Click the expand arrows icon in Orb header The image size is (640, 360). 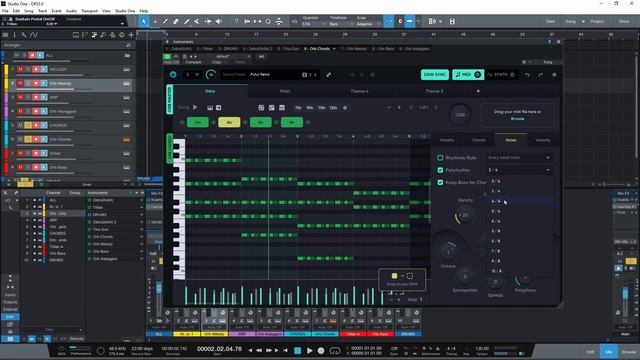tap(329, 75)
